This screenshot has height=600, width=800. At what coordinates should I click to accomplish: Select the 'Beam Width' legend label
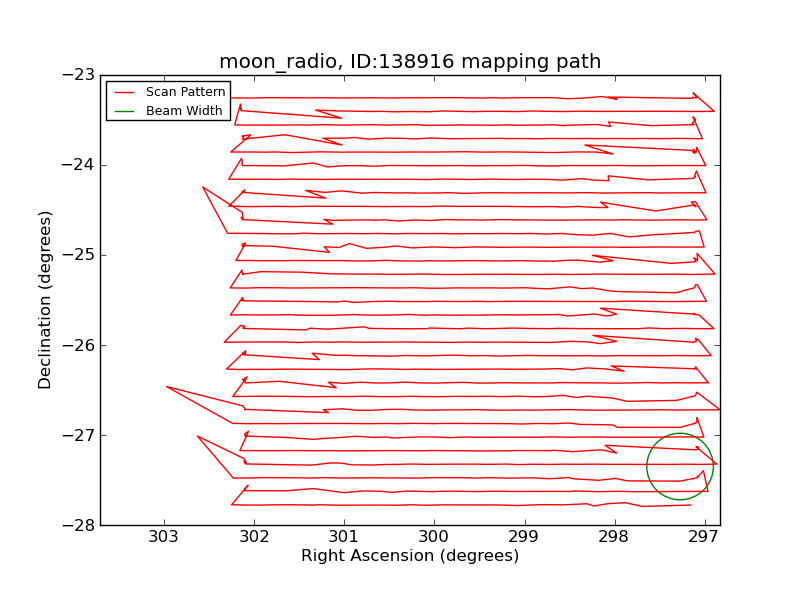tap(184, 111)
